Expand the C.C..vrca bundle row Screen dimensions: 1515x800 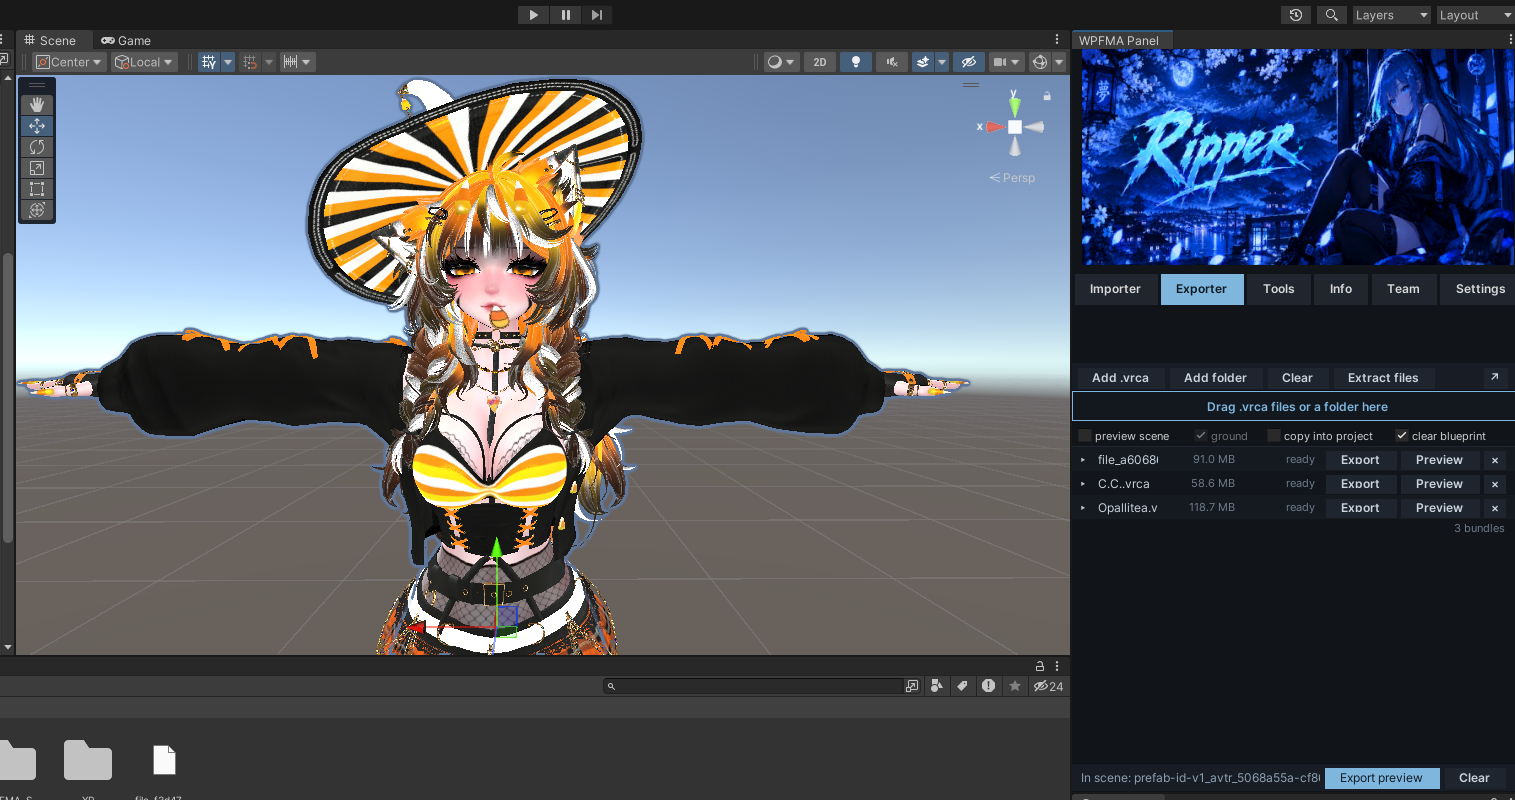(1084, 484)
